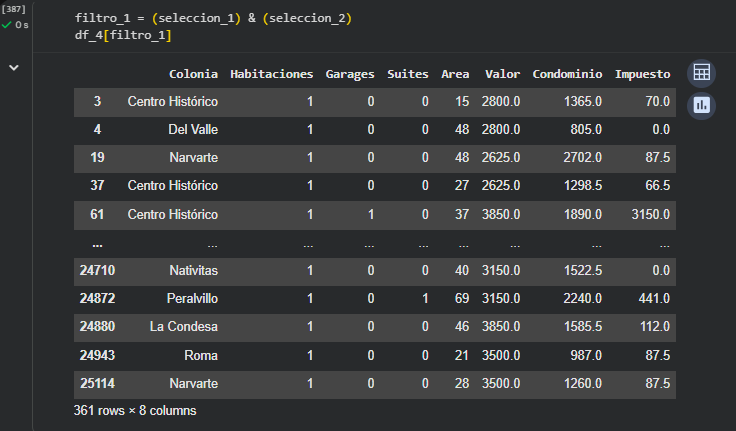
Task: Click the 3150.0 Impuesto value
Action: (649, 215)
